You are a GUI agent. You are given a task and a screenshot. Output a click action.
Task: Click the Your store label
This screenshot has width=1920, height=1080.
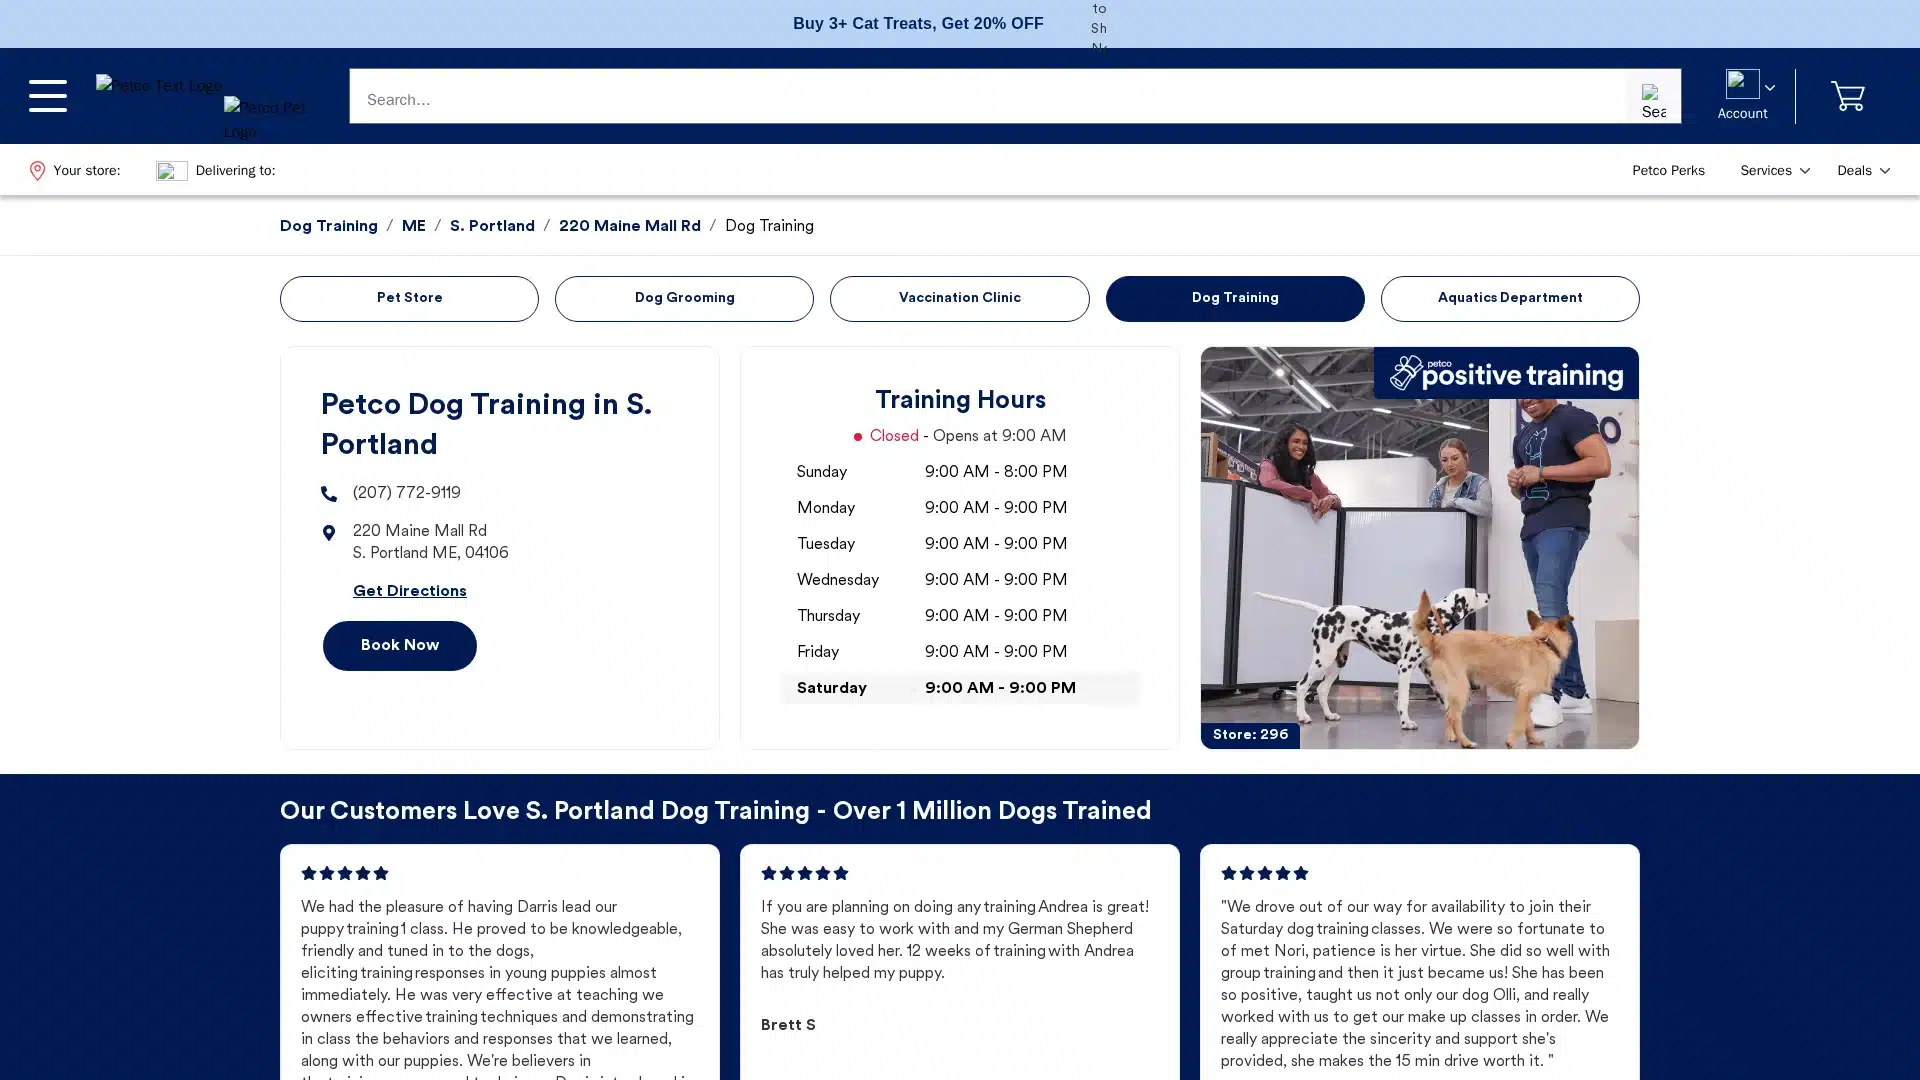86,171
